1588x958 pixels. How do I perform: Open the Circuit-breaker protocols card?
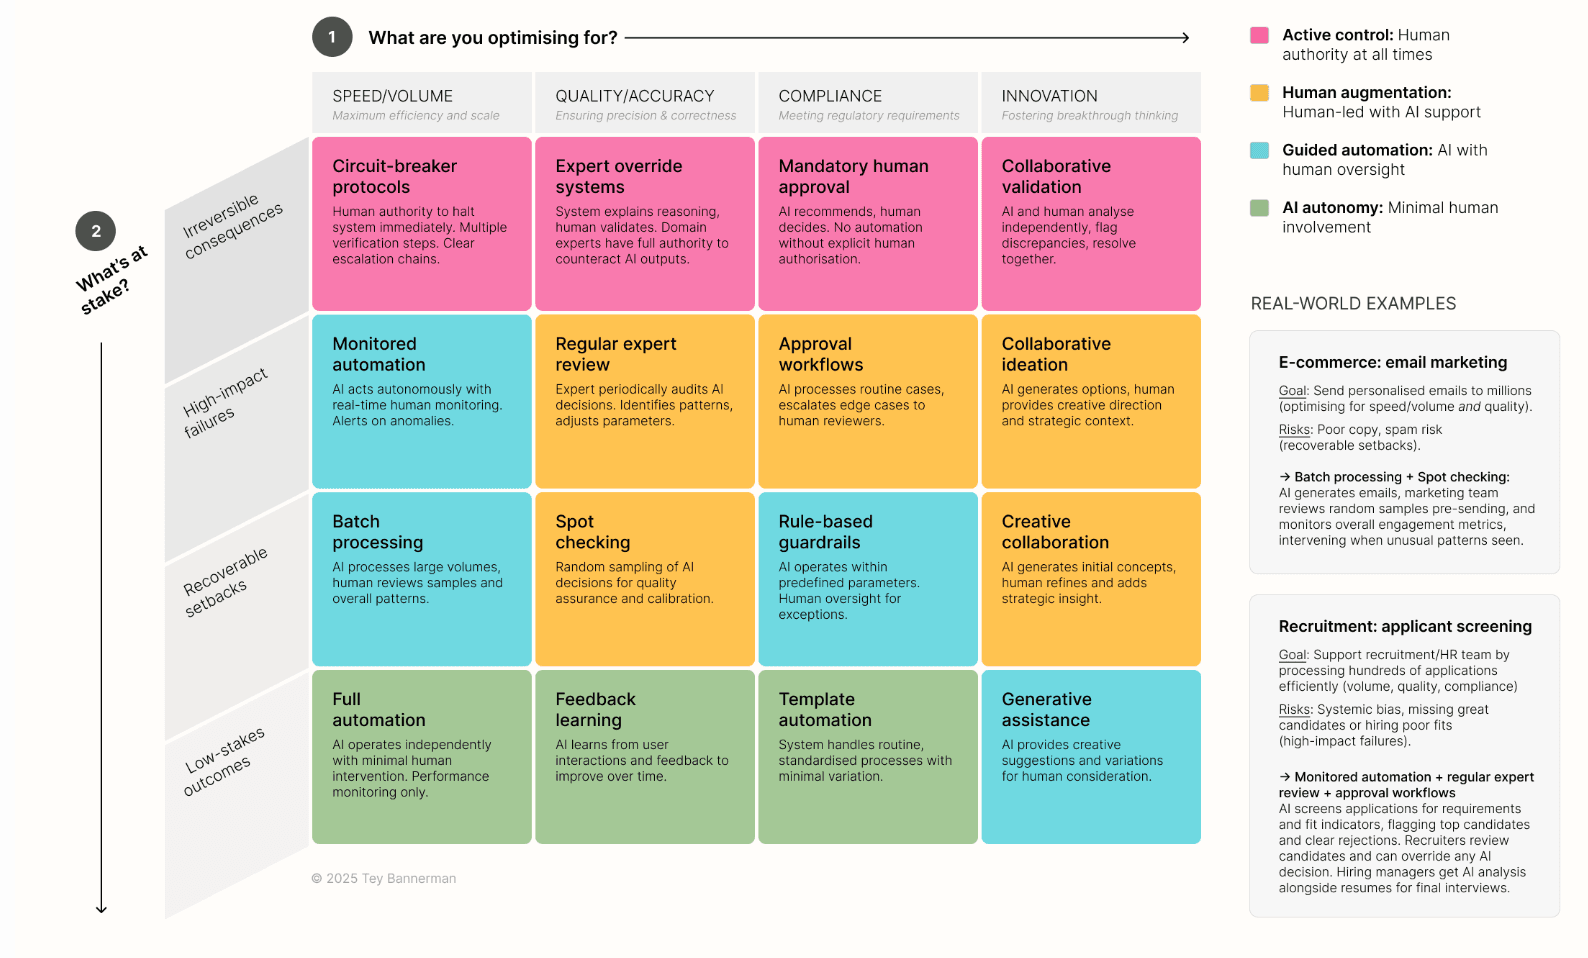click(421, 224)
